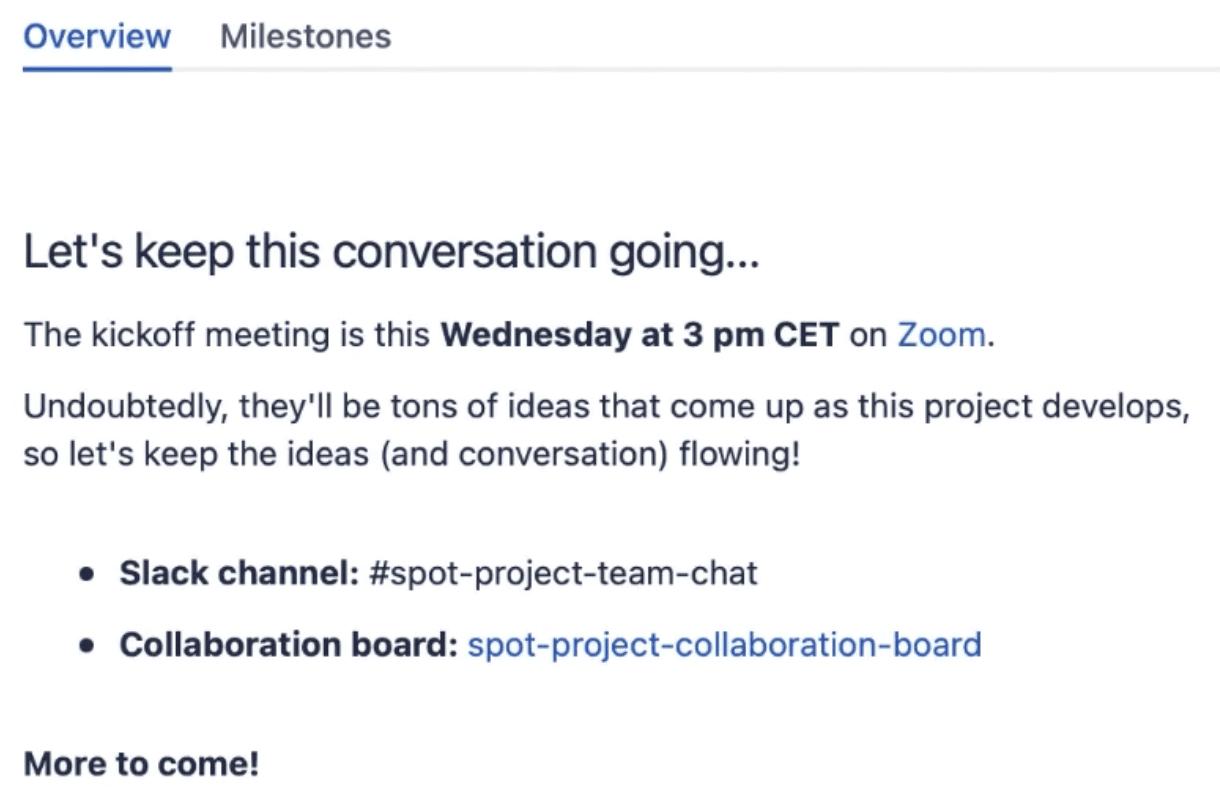Open the Zoom meeting link
This screenshot has height=794, width=1220.
pyautogui.click(x=941, y=334)
